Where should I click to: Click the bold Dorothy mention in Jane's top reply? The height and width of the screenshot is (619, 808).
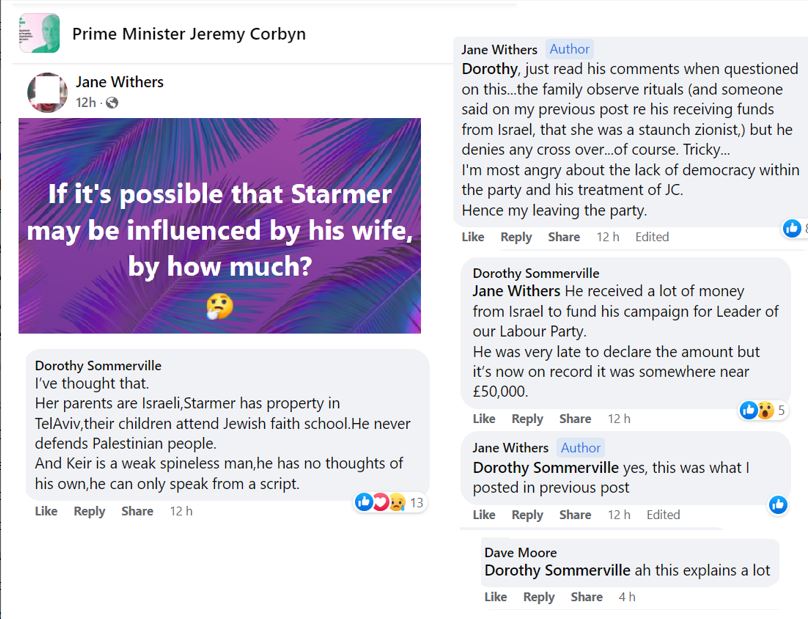click(x=489, y=69)
